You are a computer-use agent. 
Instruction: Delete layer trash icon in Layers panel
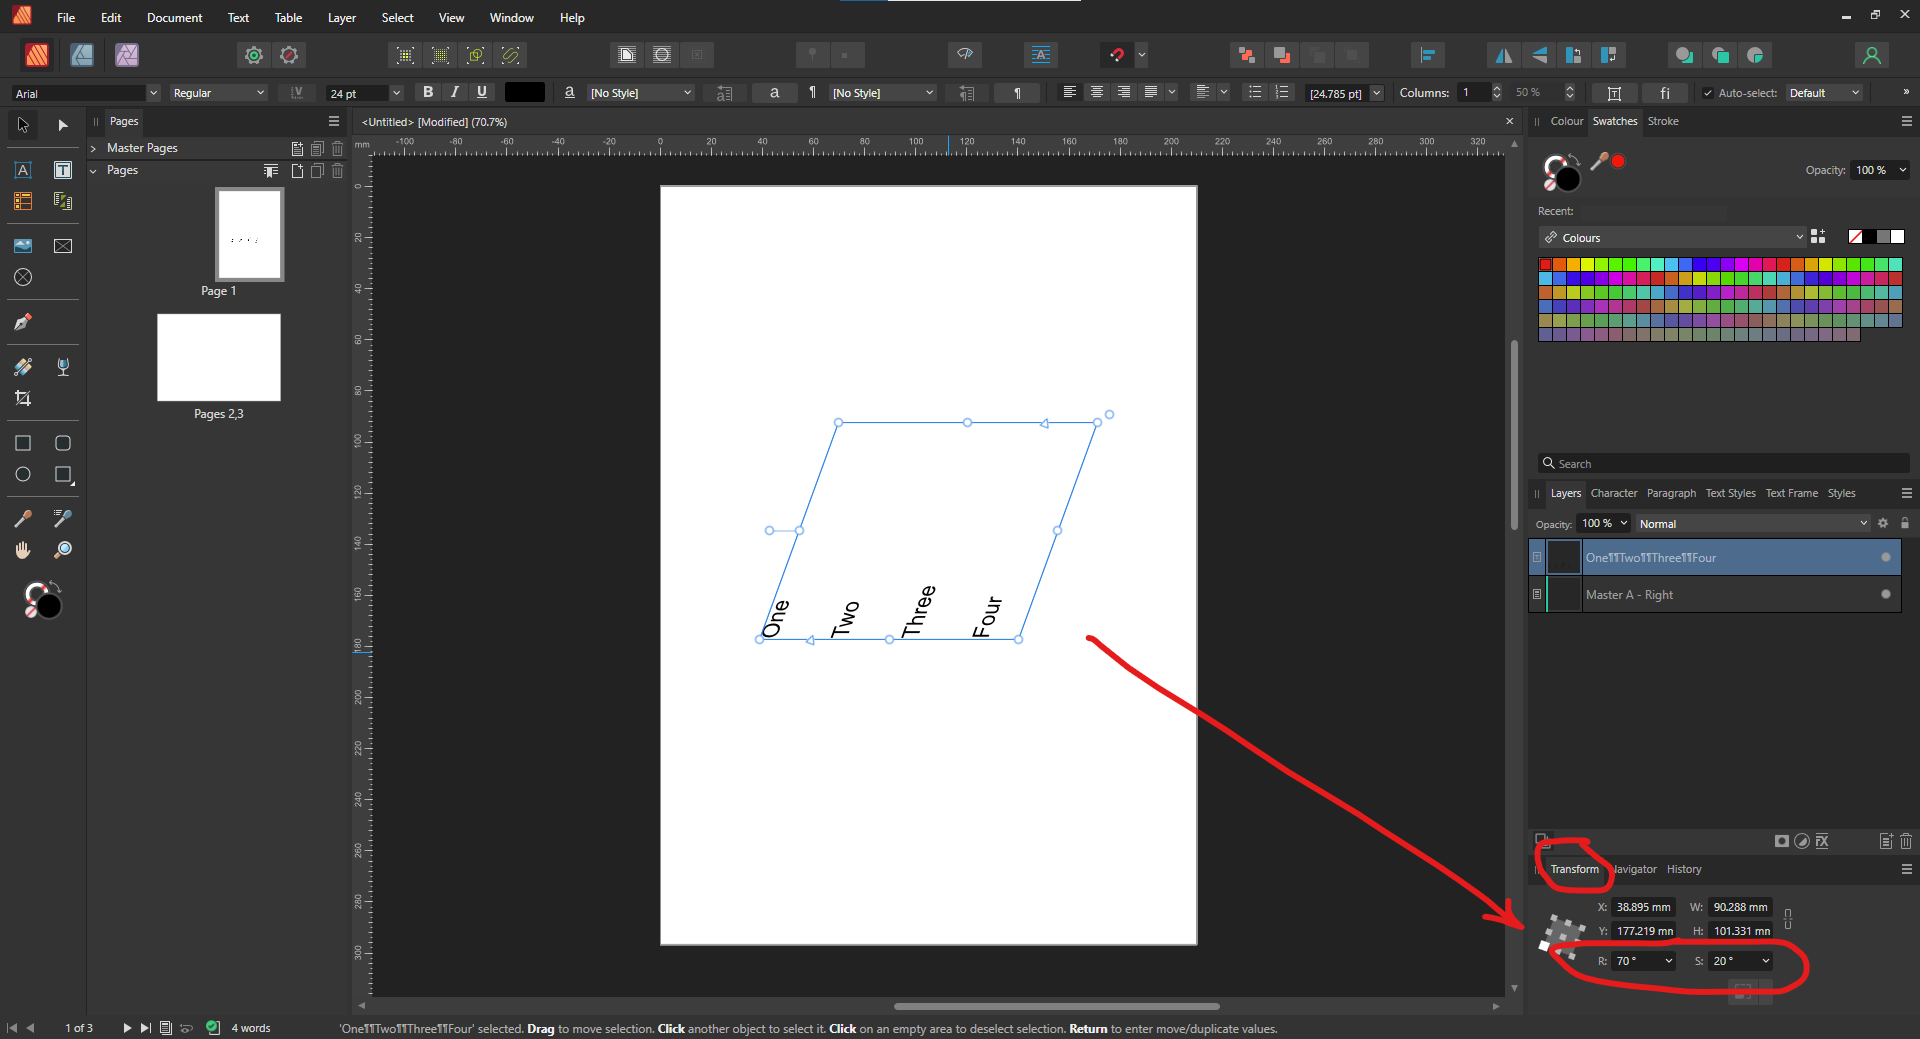pyautogui.click(x=1906, y=841)
